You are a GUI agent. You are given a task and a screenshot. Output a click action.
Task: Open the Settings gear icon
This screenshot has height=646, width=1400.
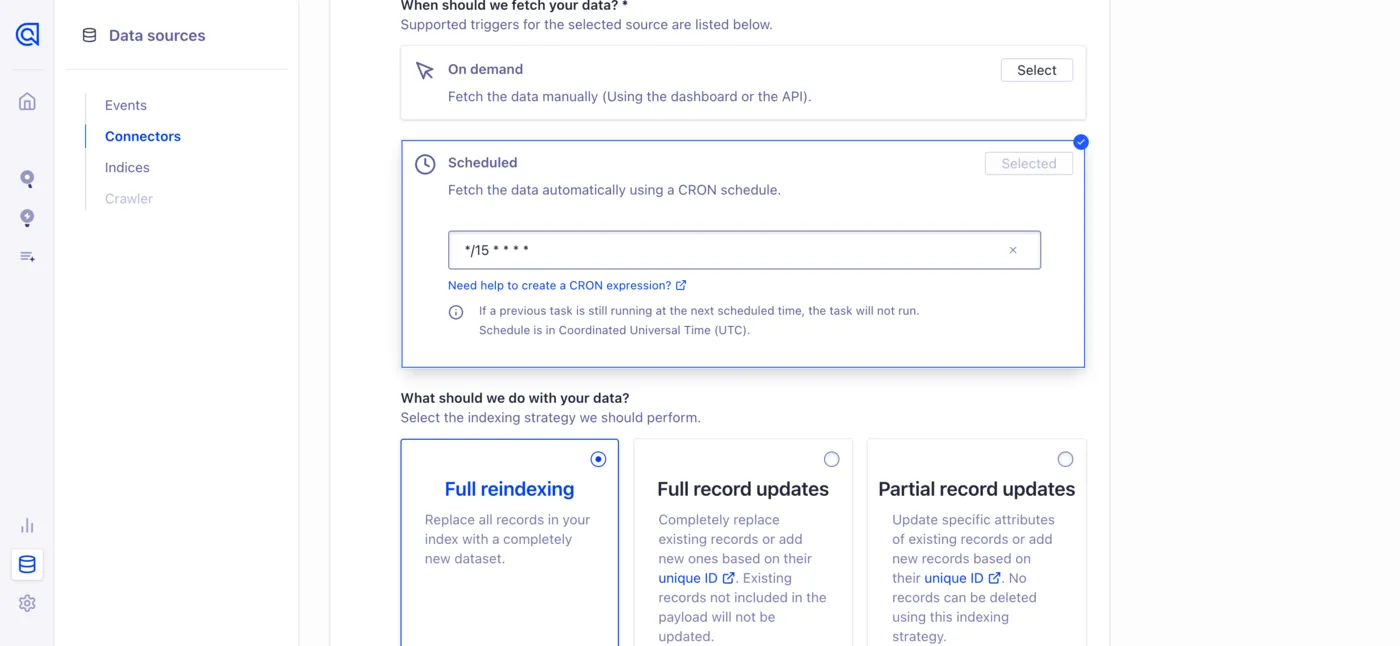(x=27, y=604)
